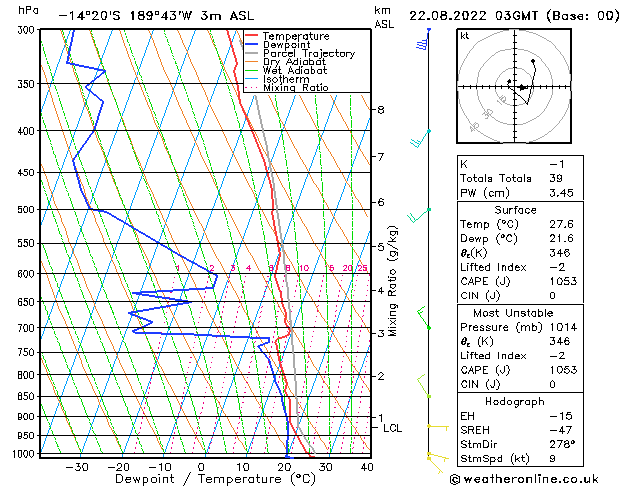
Task: Click the 700 hPa pressure axis label
Action: coord(28,328)
